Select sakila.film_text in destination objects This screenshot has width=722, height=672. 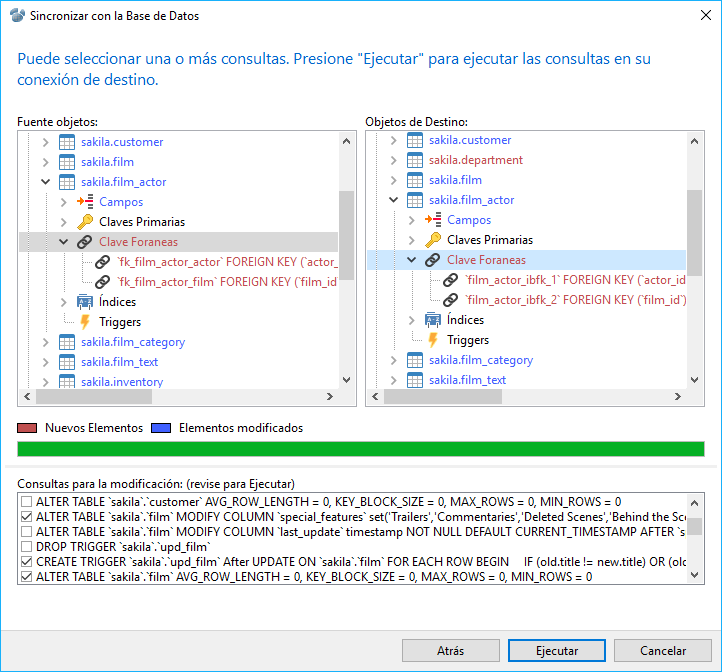point(467,380)
